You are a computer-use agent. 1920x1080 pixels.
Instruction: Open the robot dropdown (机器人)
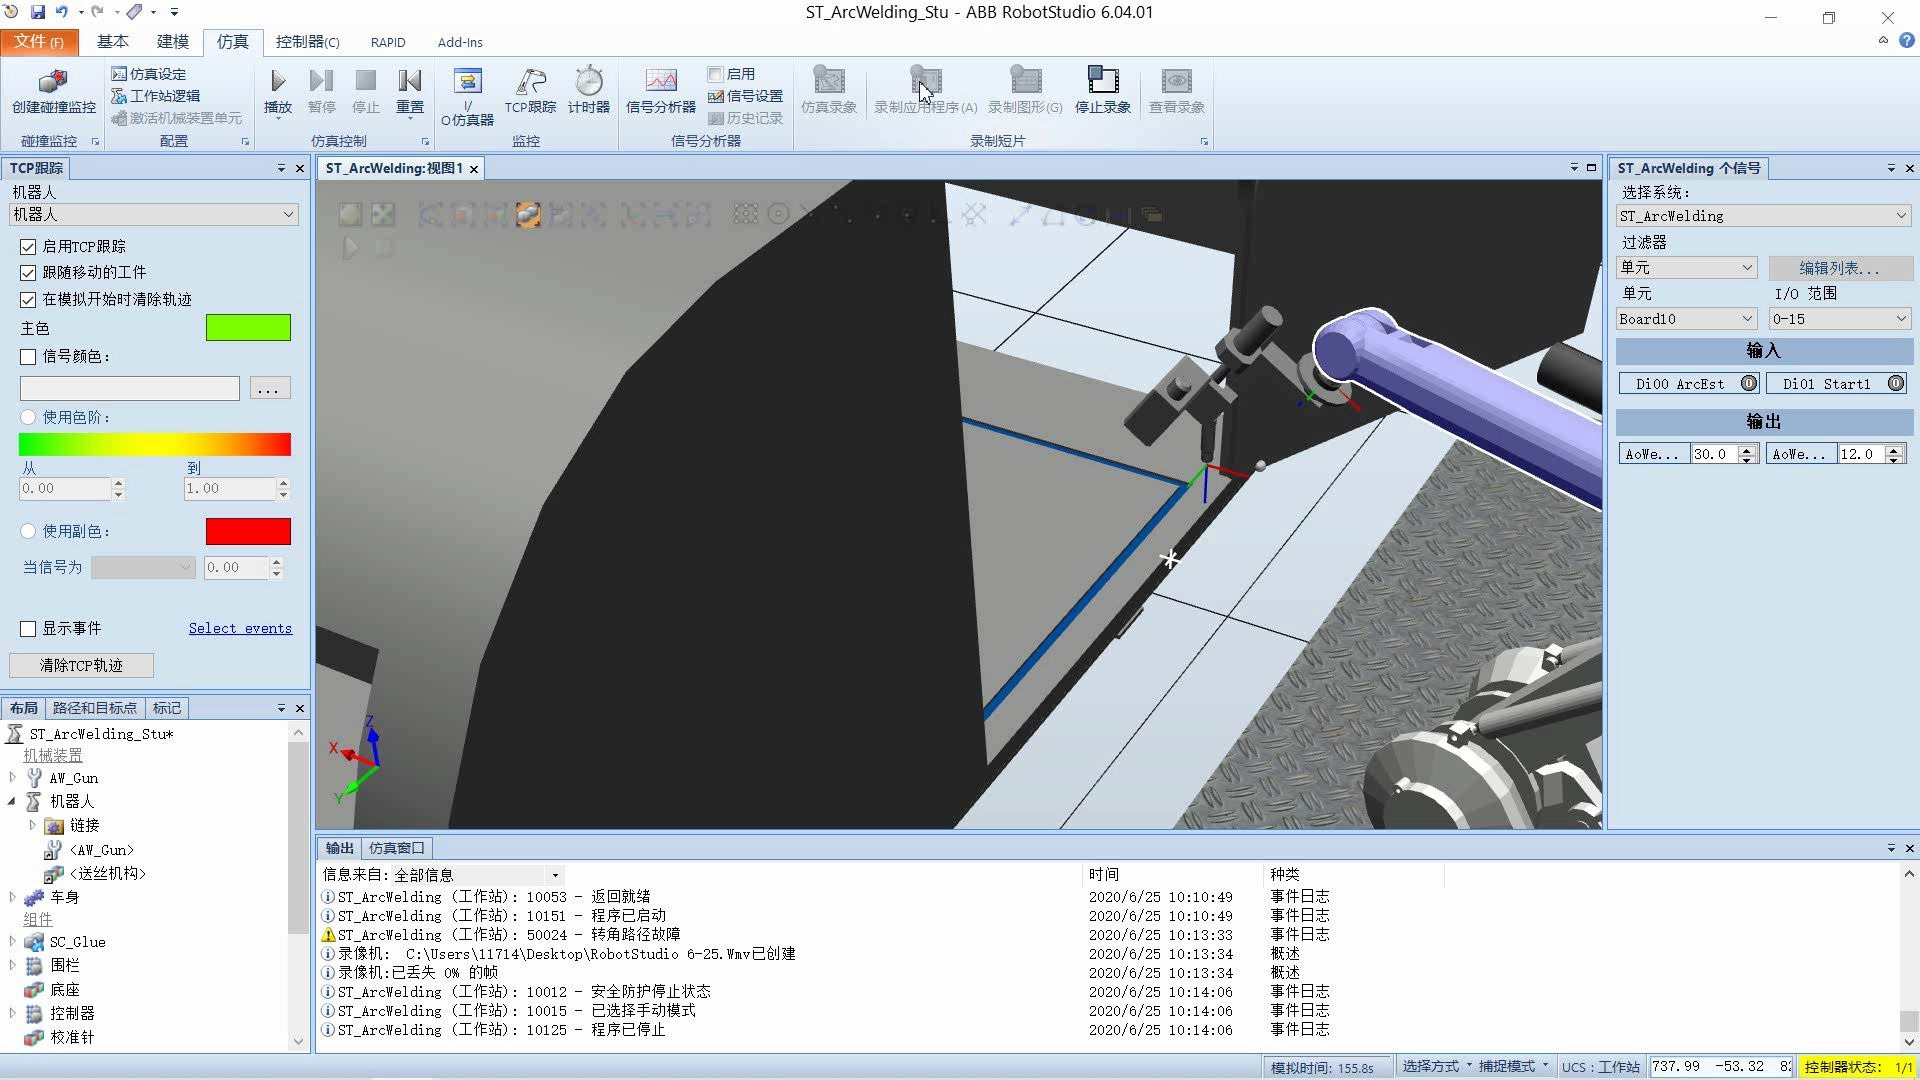click(154, 214)
